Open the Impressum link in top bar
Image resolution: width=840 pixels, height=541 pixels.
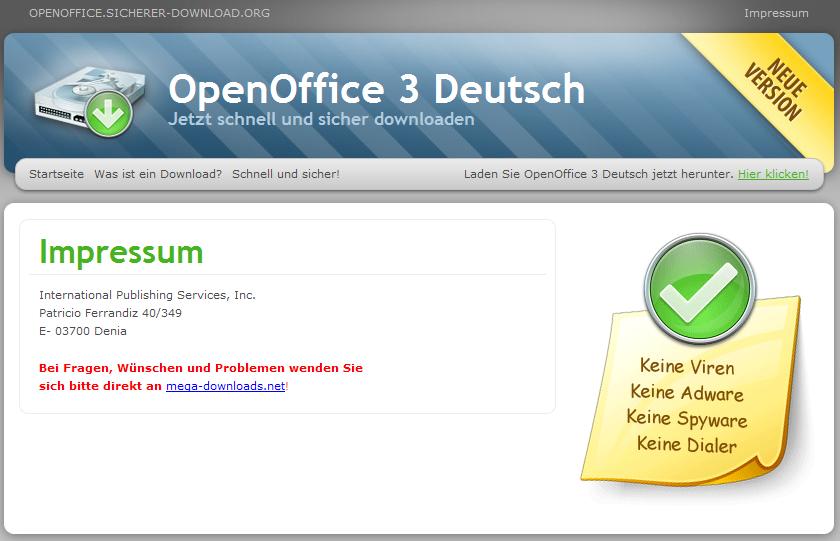click(x=776, y=13)
